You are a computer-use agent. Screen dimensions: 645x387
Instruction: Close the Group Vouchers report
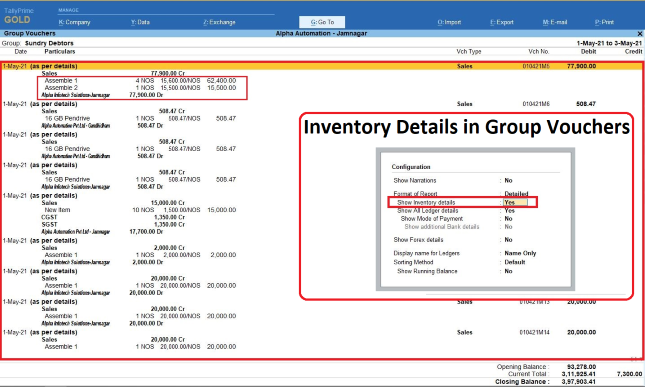(x=640, y=33)
